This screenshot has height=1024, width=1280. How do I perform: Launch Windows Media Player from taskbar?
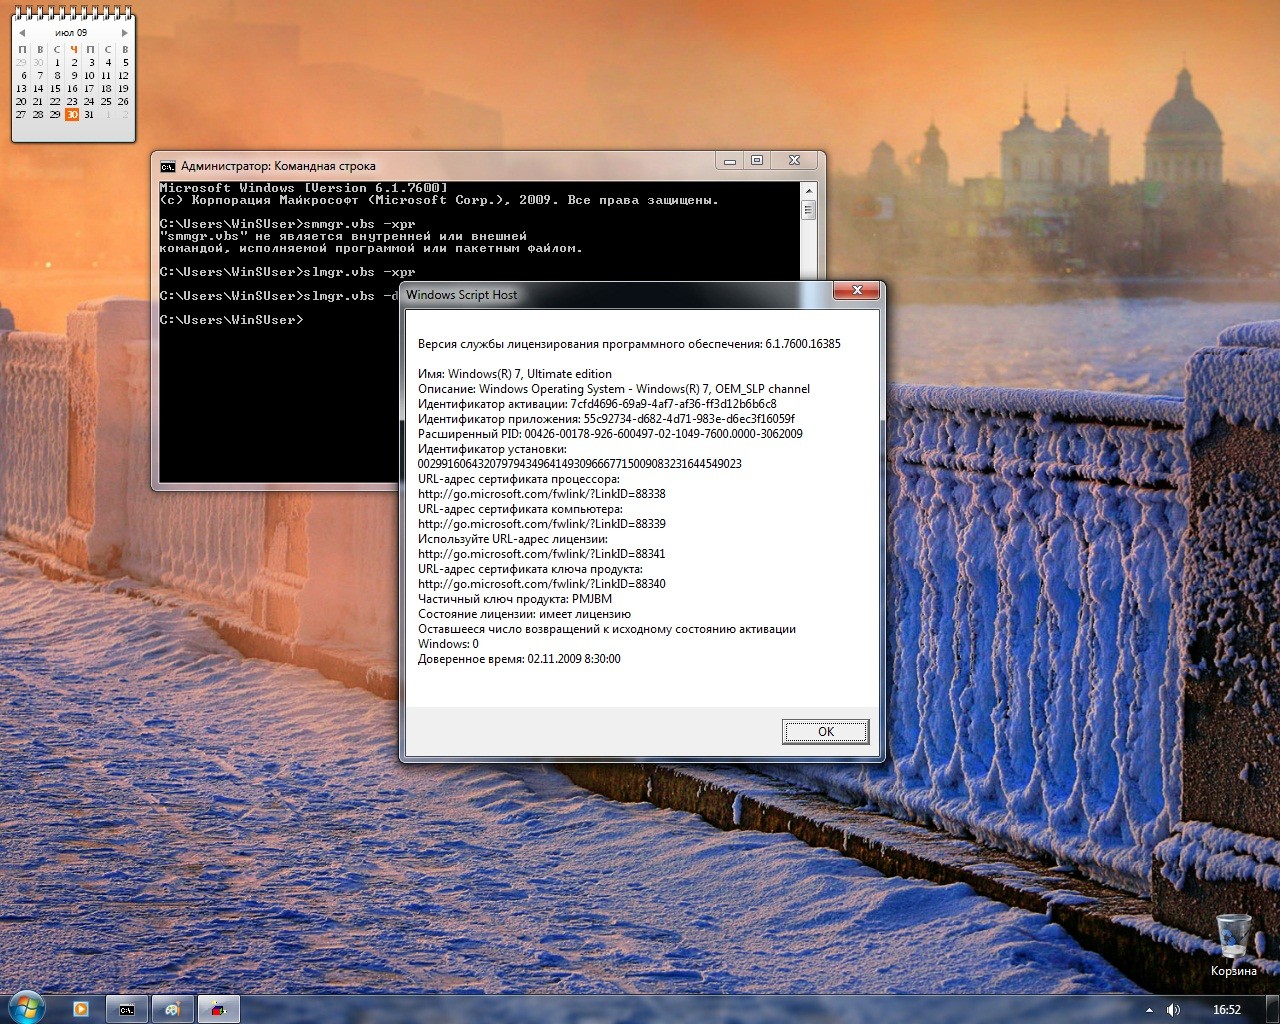pos(81,1009)
